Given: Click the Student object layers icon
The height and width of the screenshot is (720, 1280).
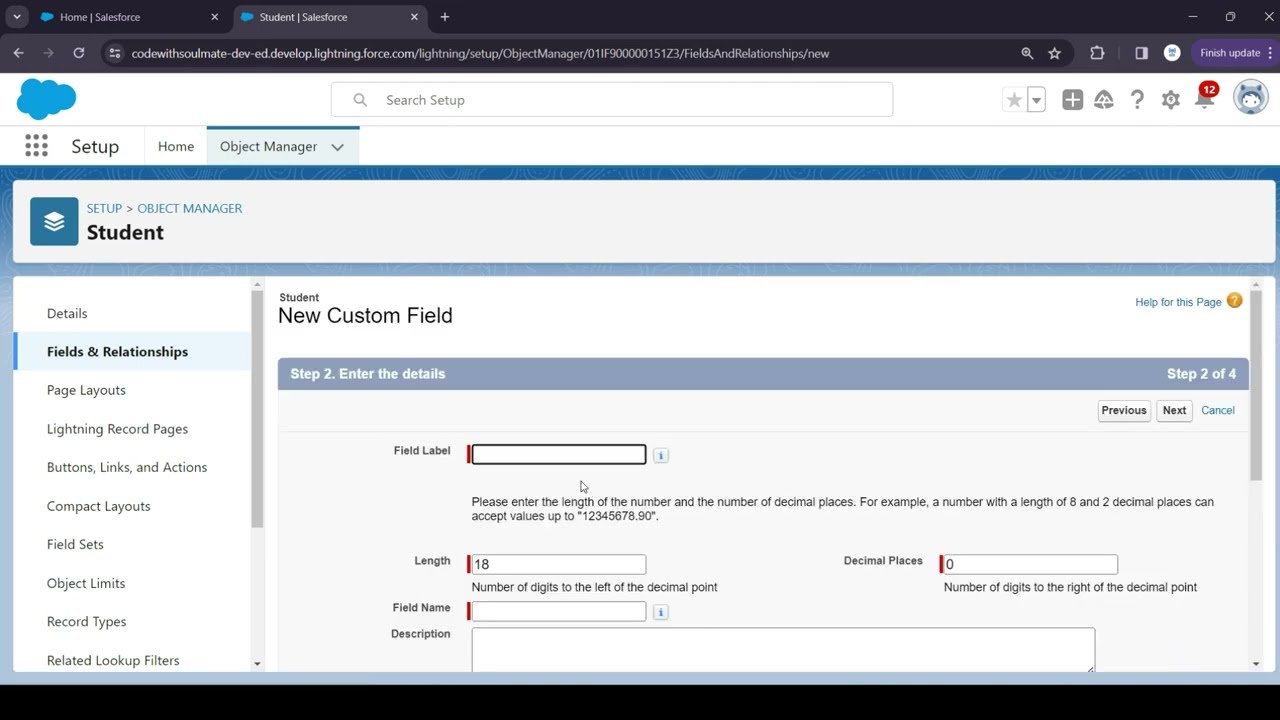Looking at the screenshot, I should (x=54, y=221).
